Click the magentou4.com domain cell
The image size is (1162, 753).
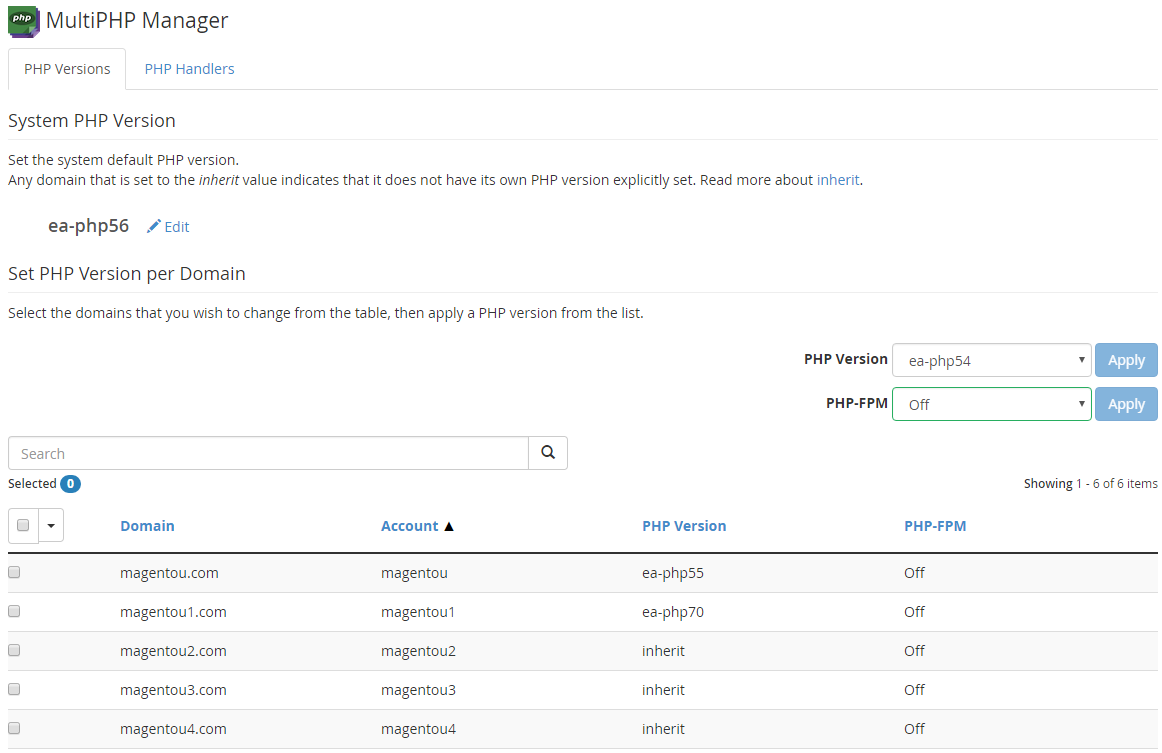pyautogui.click(x=173, y=729)
